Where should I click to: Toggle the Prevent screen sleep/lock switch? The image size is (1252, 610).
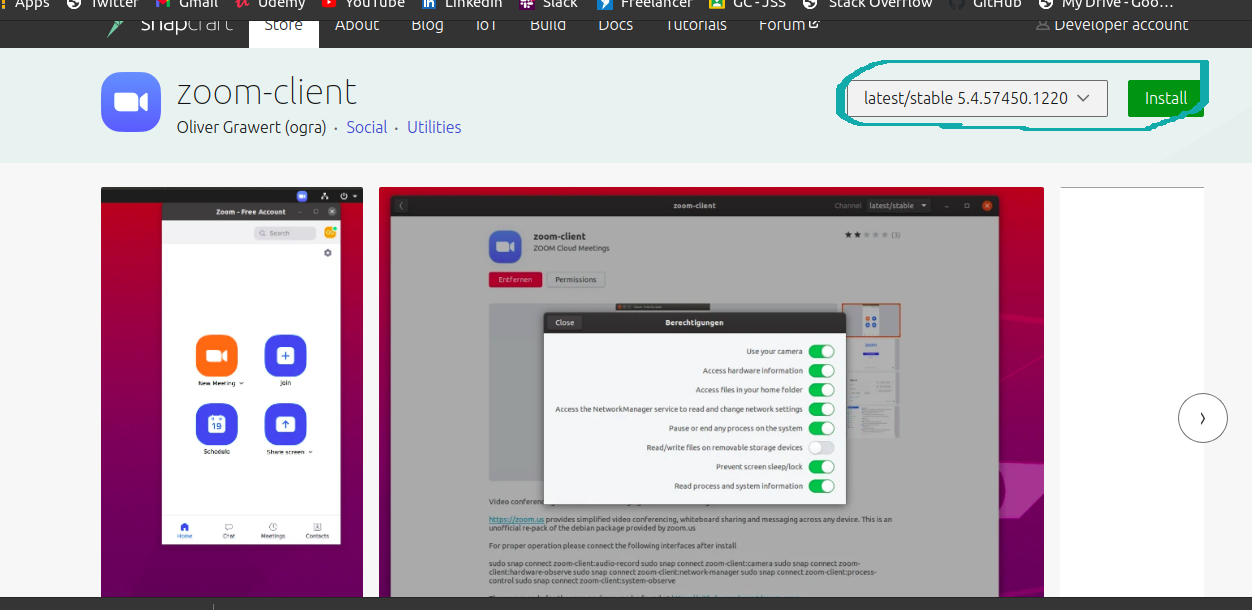(821, 467)
